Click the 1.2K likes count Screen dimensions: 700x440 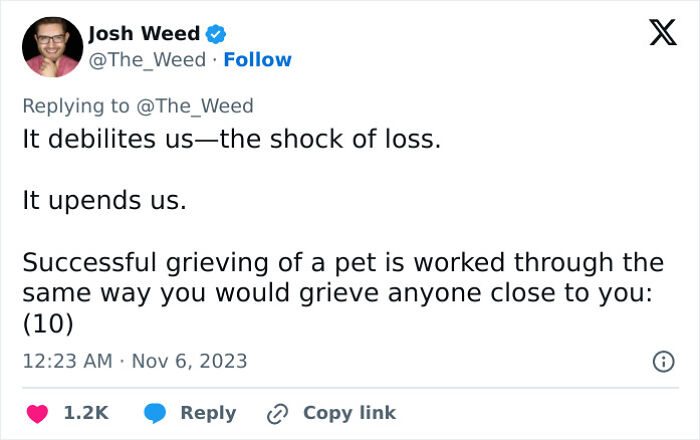point(85,412)
